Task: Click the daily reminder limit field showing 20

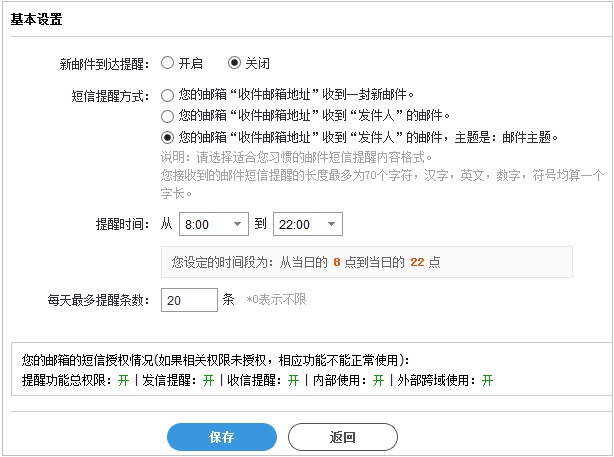Action: 189,300
